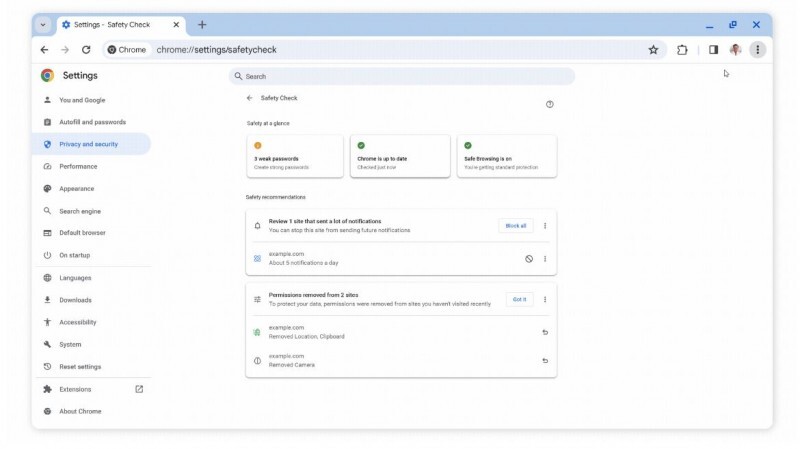The width and height of the screenshot is (800, 449).
Task: Go back using Safety Check back arrow
Action: coord(250,98)
